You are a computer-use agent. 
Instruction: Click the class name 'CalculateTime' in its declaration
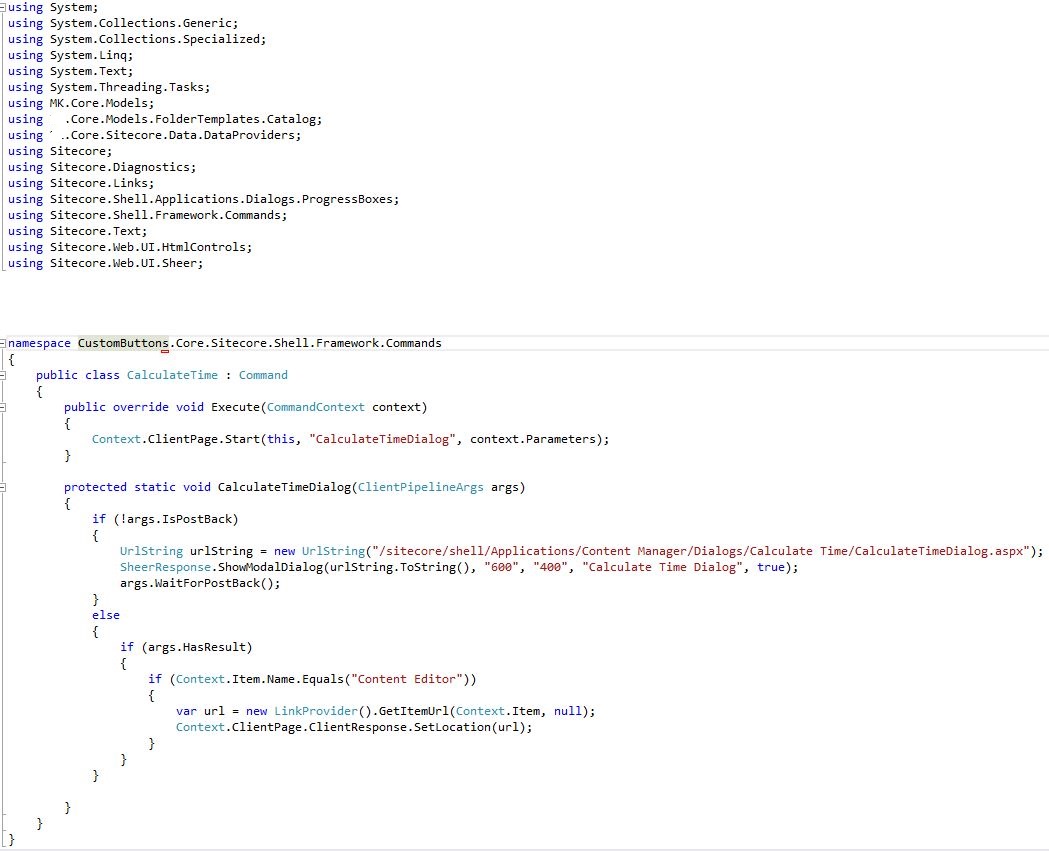pyautogui.click(x=173, y=375)
